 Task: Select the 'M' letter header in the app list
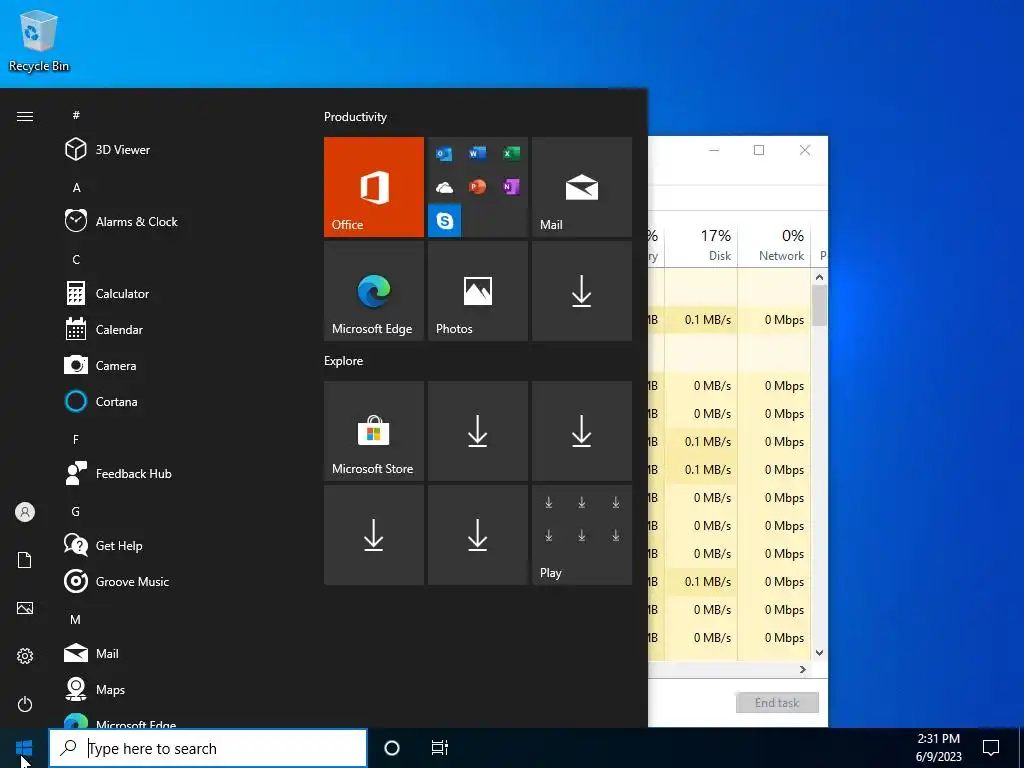click(x=76, y=620)
